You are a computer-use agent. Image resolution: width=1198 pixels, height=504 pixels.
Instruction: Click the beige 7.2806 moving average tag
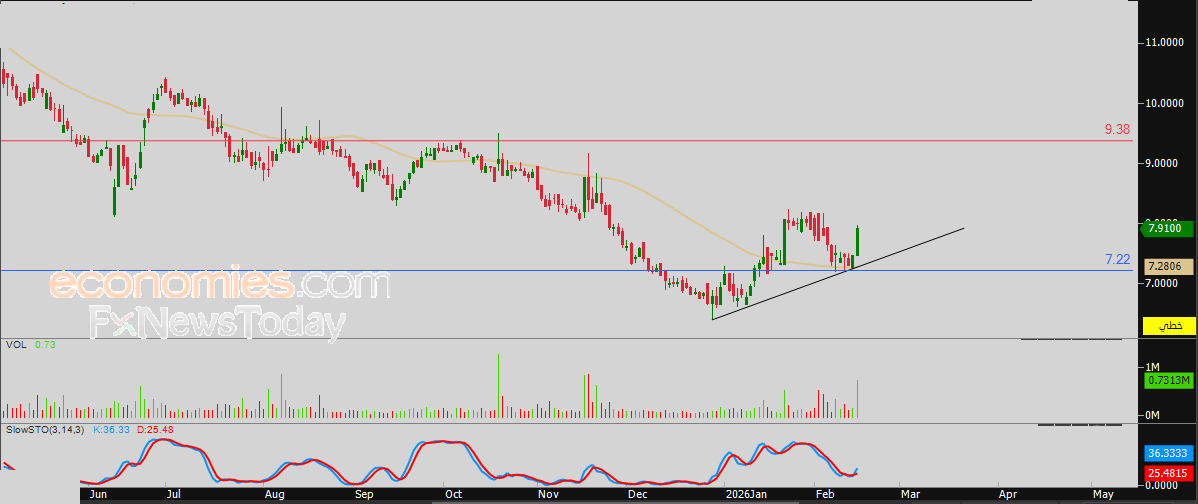(x=1166, y=267)
